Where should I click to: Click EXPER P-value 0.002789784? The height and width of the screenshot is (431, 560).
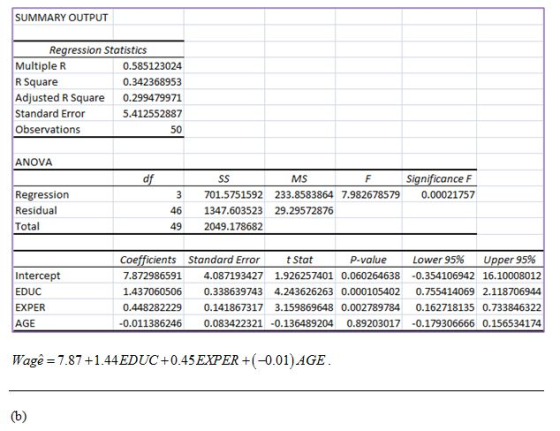tap(371, 307)
